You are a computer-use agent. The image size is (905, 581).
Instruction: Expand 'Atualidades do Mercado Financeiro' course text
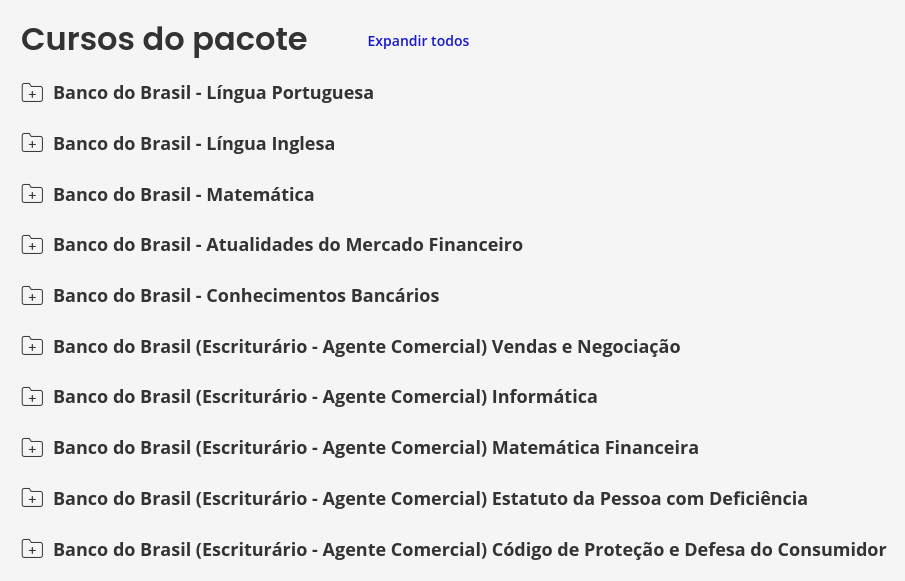point(365,245)
